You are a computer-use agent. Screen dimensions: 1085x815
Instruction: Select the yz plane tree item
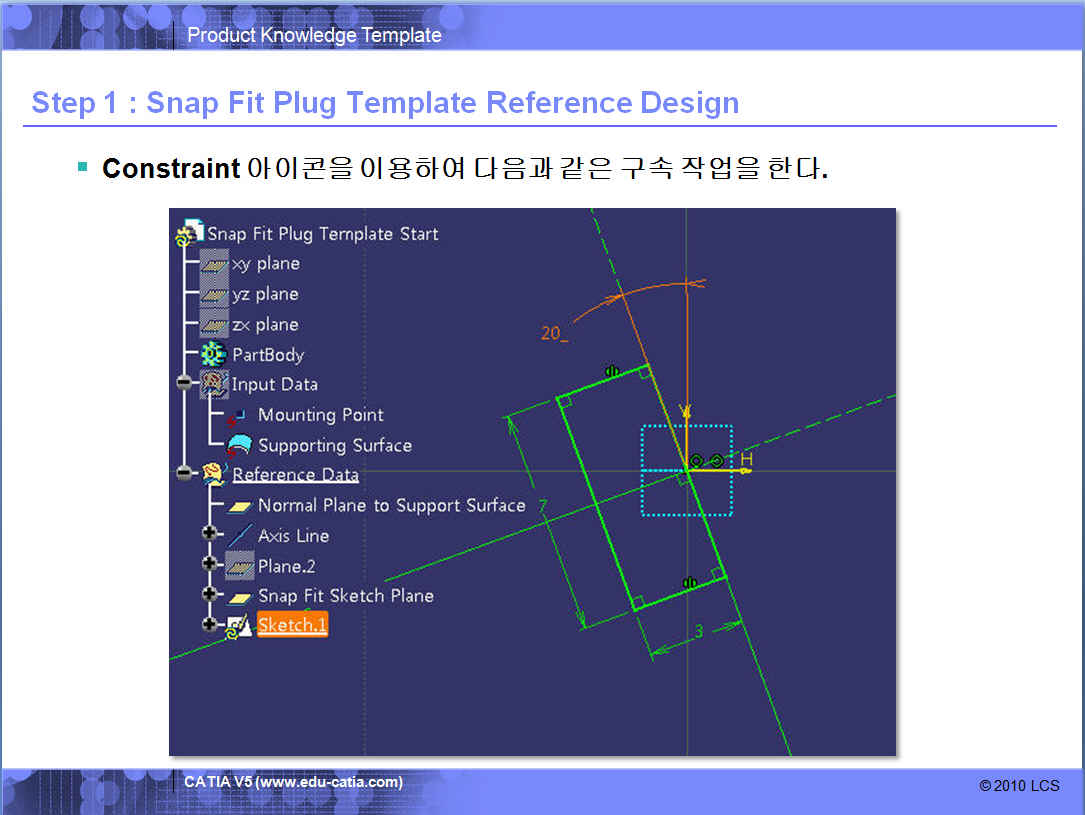(x=265, y=294)
